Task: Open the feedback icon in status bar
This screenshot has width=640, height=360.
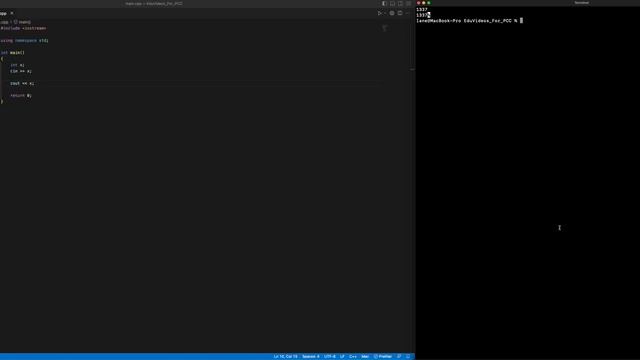Action: [x=399, y=356]
